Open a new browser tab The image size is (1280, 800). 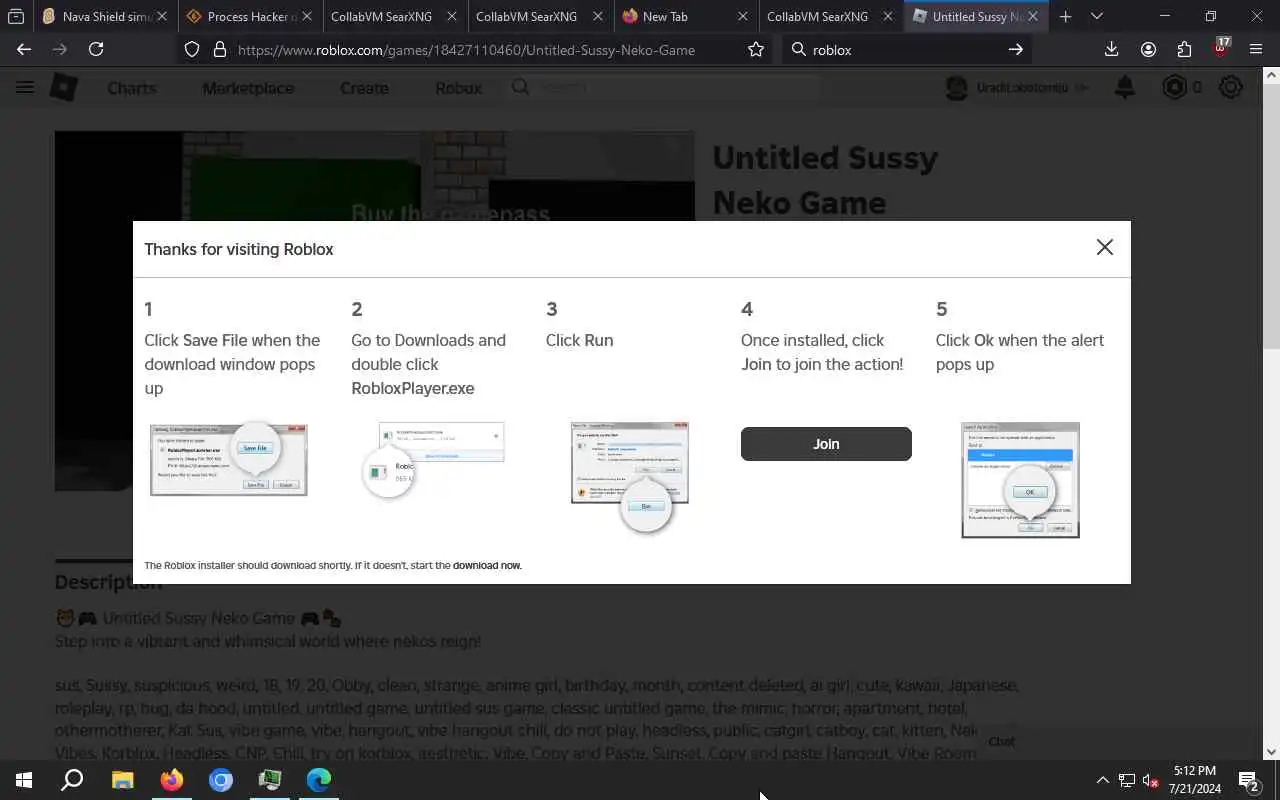1066,16
